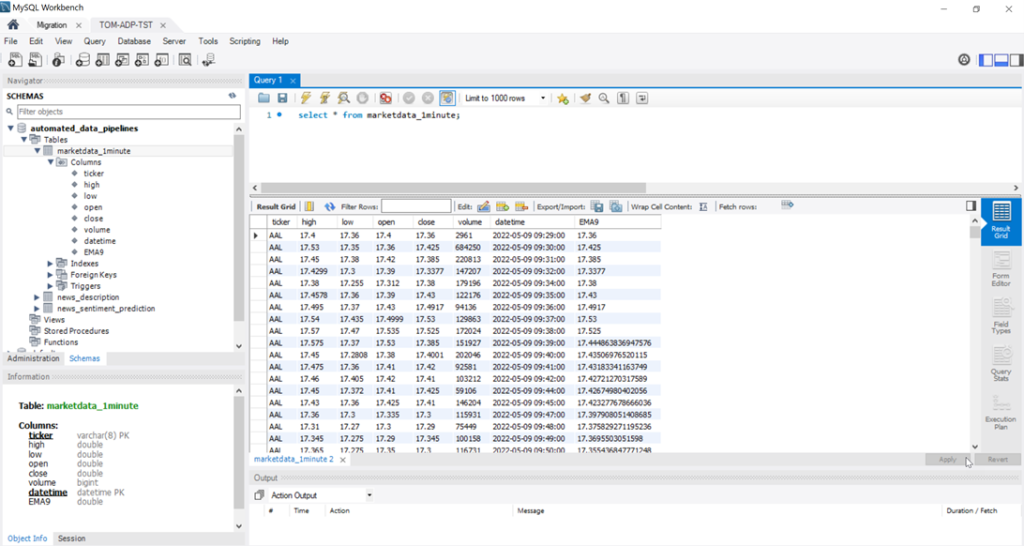
Task: Switch to the Administration tab
Action: 33,358
